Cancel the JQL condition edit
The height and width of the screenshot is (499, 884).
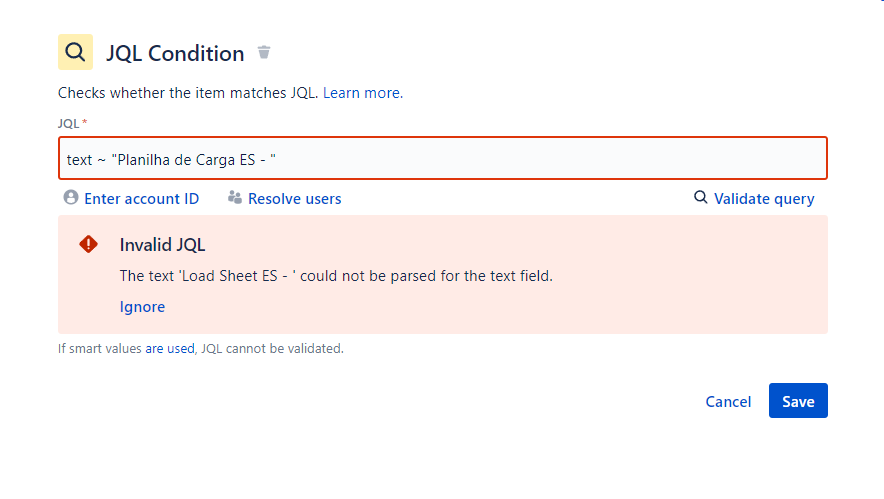click(x=728, y=401)
